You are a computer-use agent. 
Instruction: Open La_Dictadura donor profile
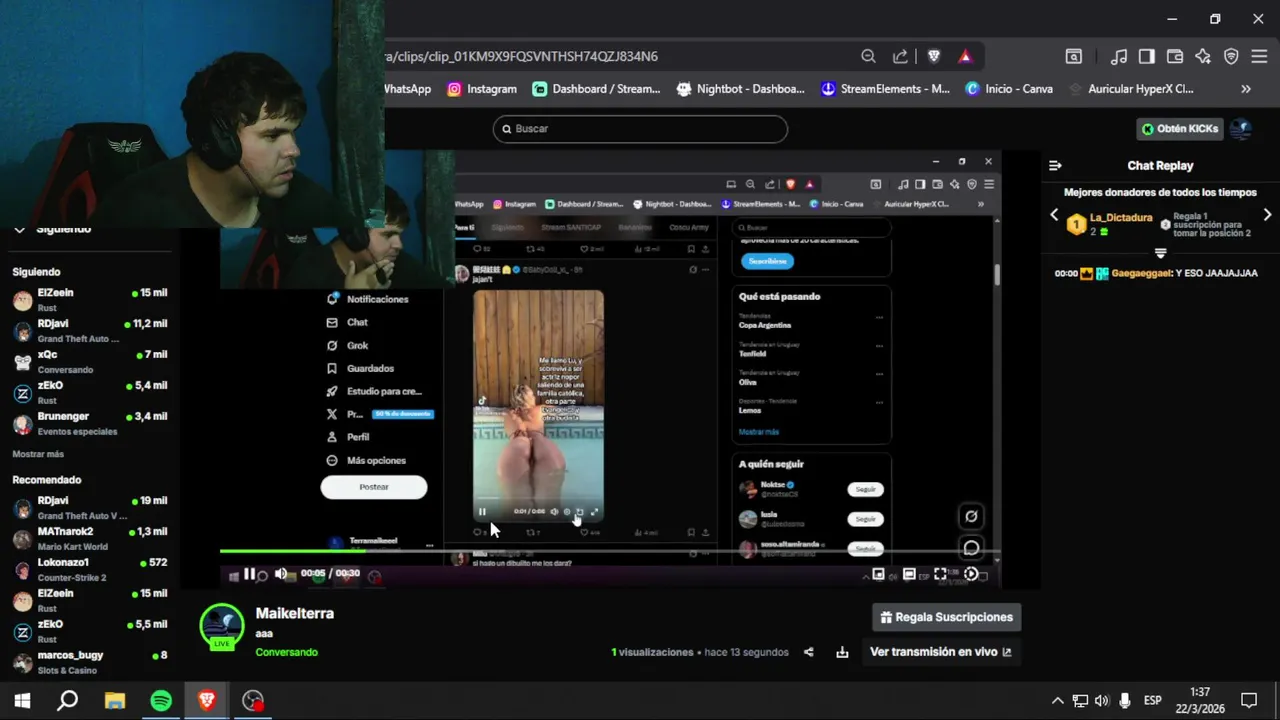[x=1121, y=217]
